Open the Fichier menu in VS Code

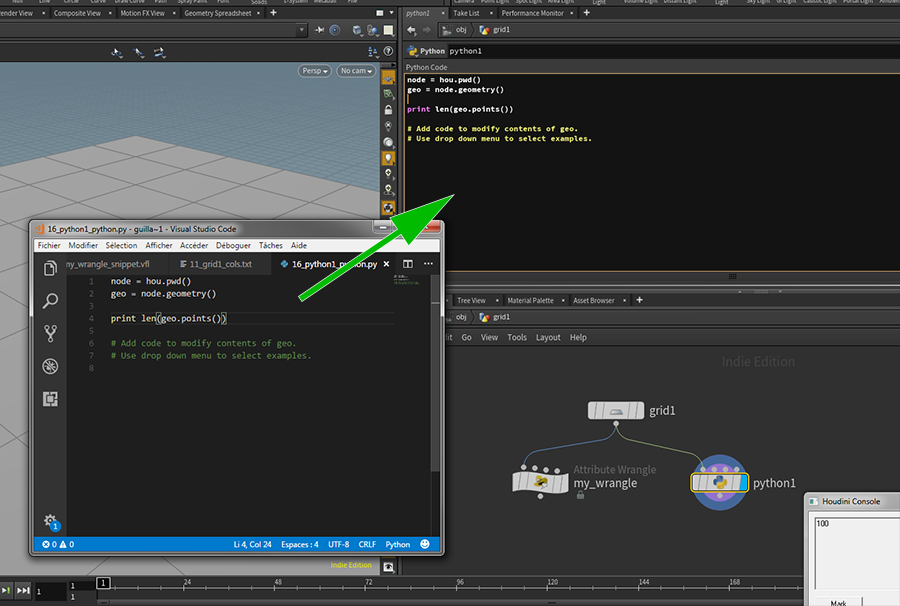click(x=49, y=245)
